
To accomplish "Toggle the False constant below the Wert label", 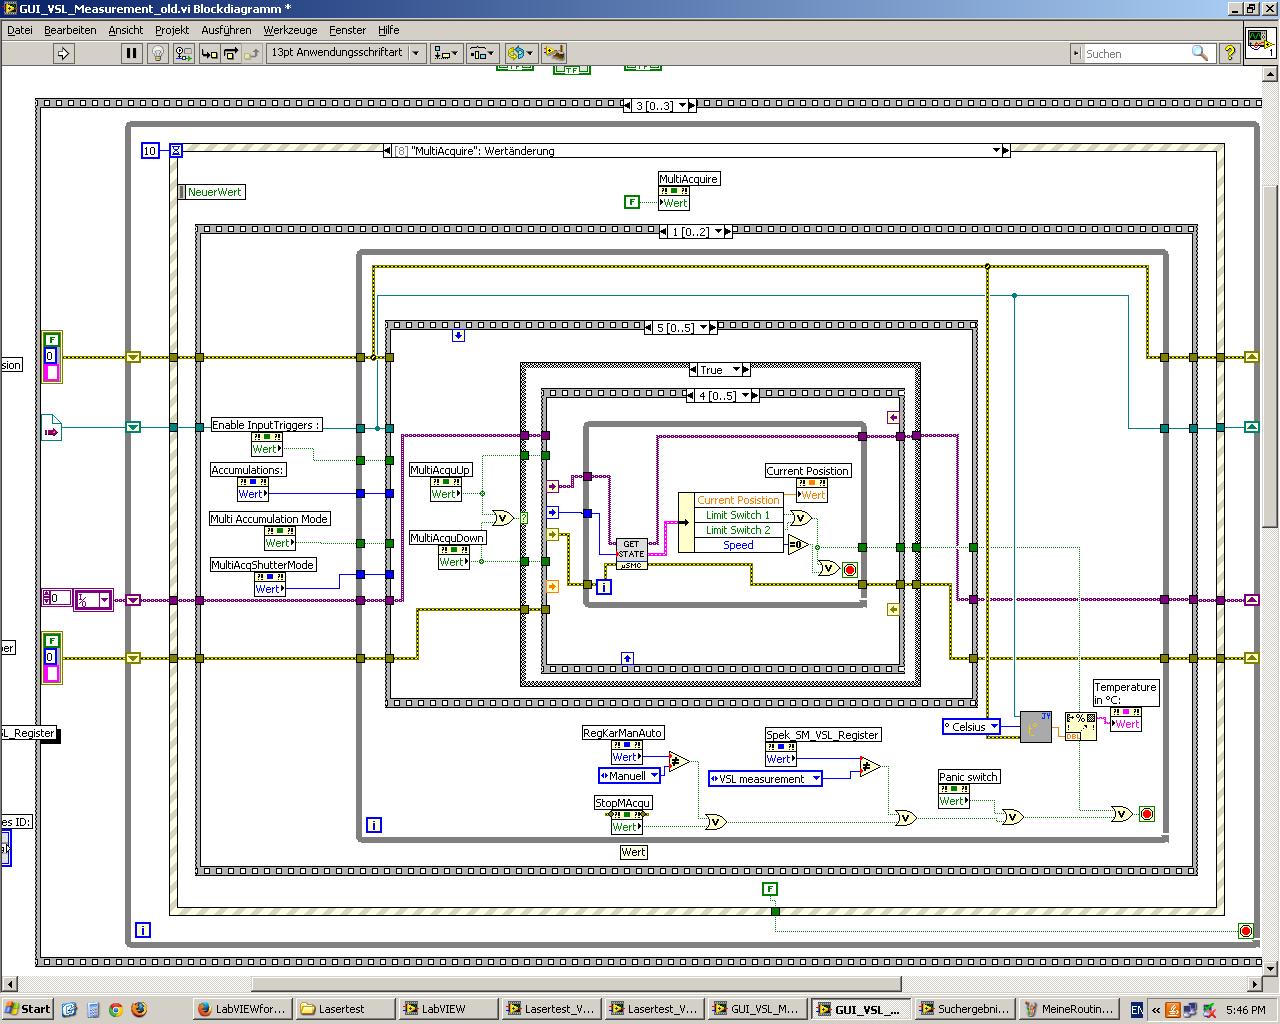I will (x=769, y=889).
